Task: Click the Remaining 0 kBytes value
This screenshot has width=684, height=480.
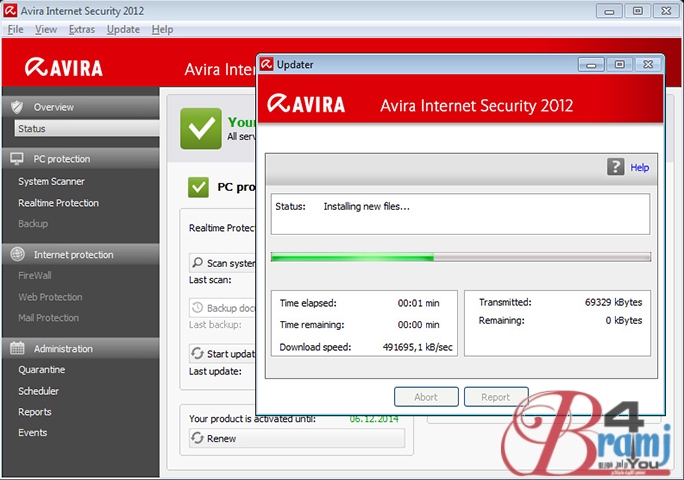Action: click(x=623, y=320)
